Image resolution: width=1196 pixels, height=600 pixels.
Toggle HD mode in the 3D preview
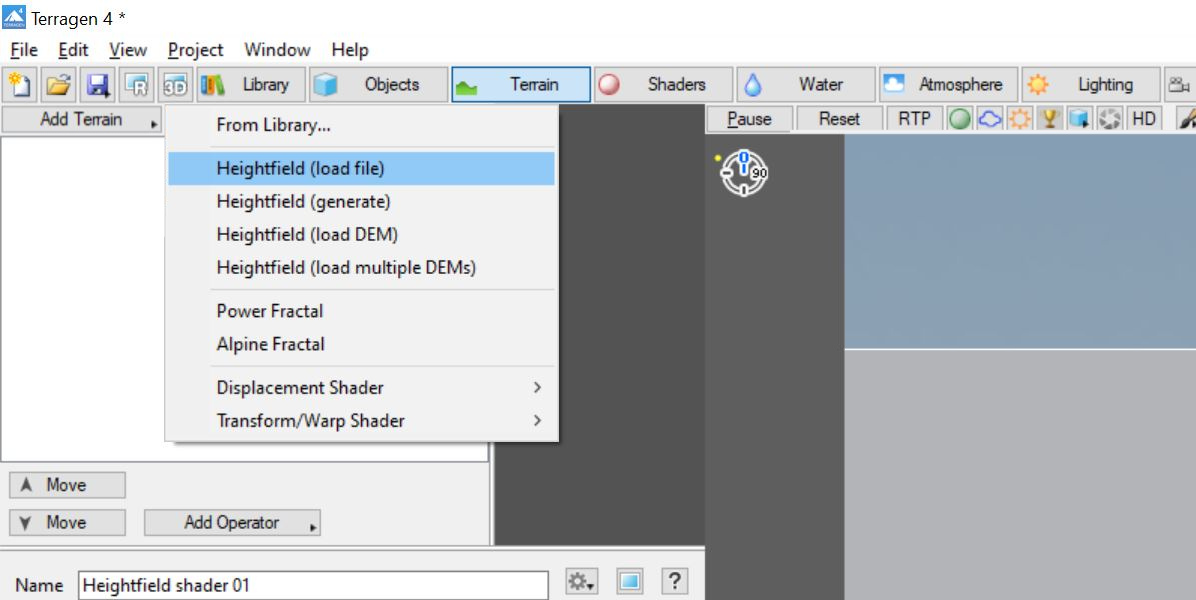[1143, 119]
